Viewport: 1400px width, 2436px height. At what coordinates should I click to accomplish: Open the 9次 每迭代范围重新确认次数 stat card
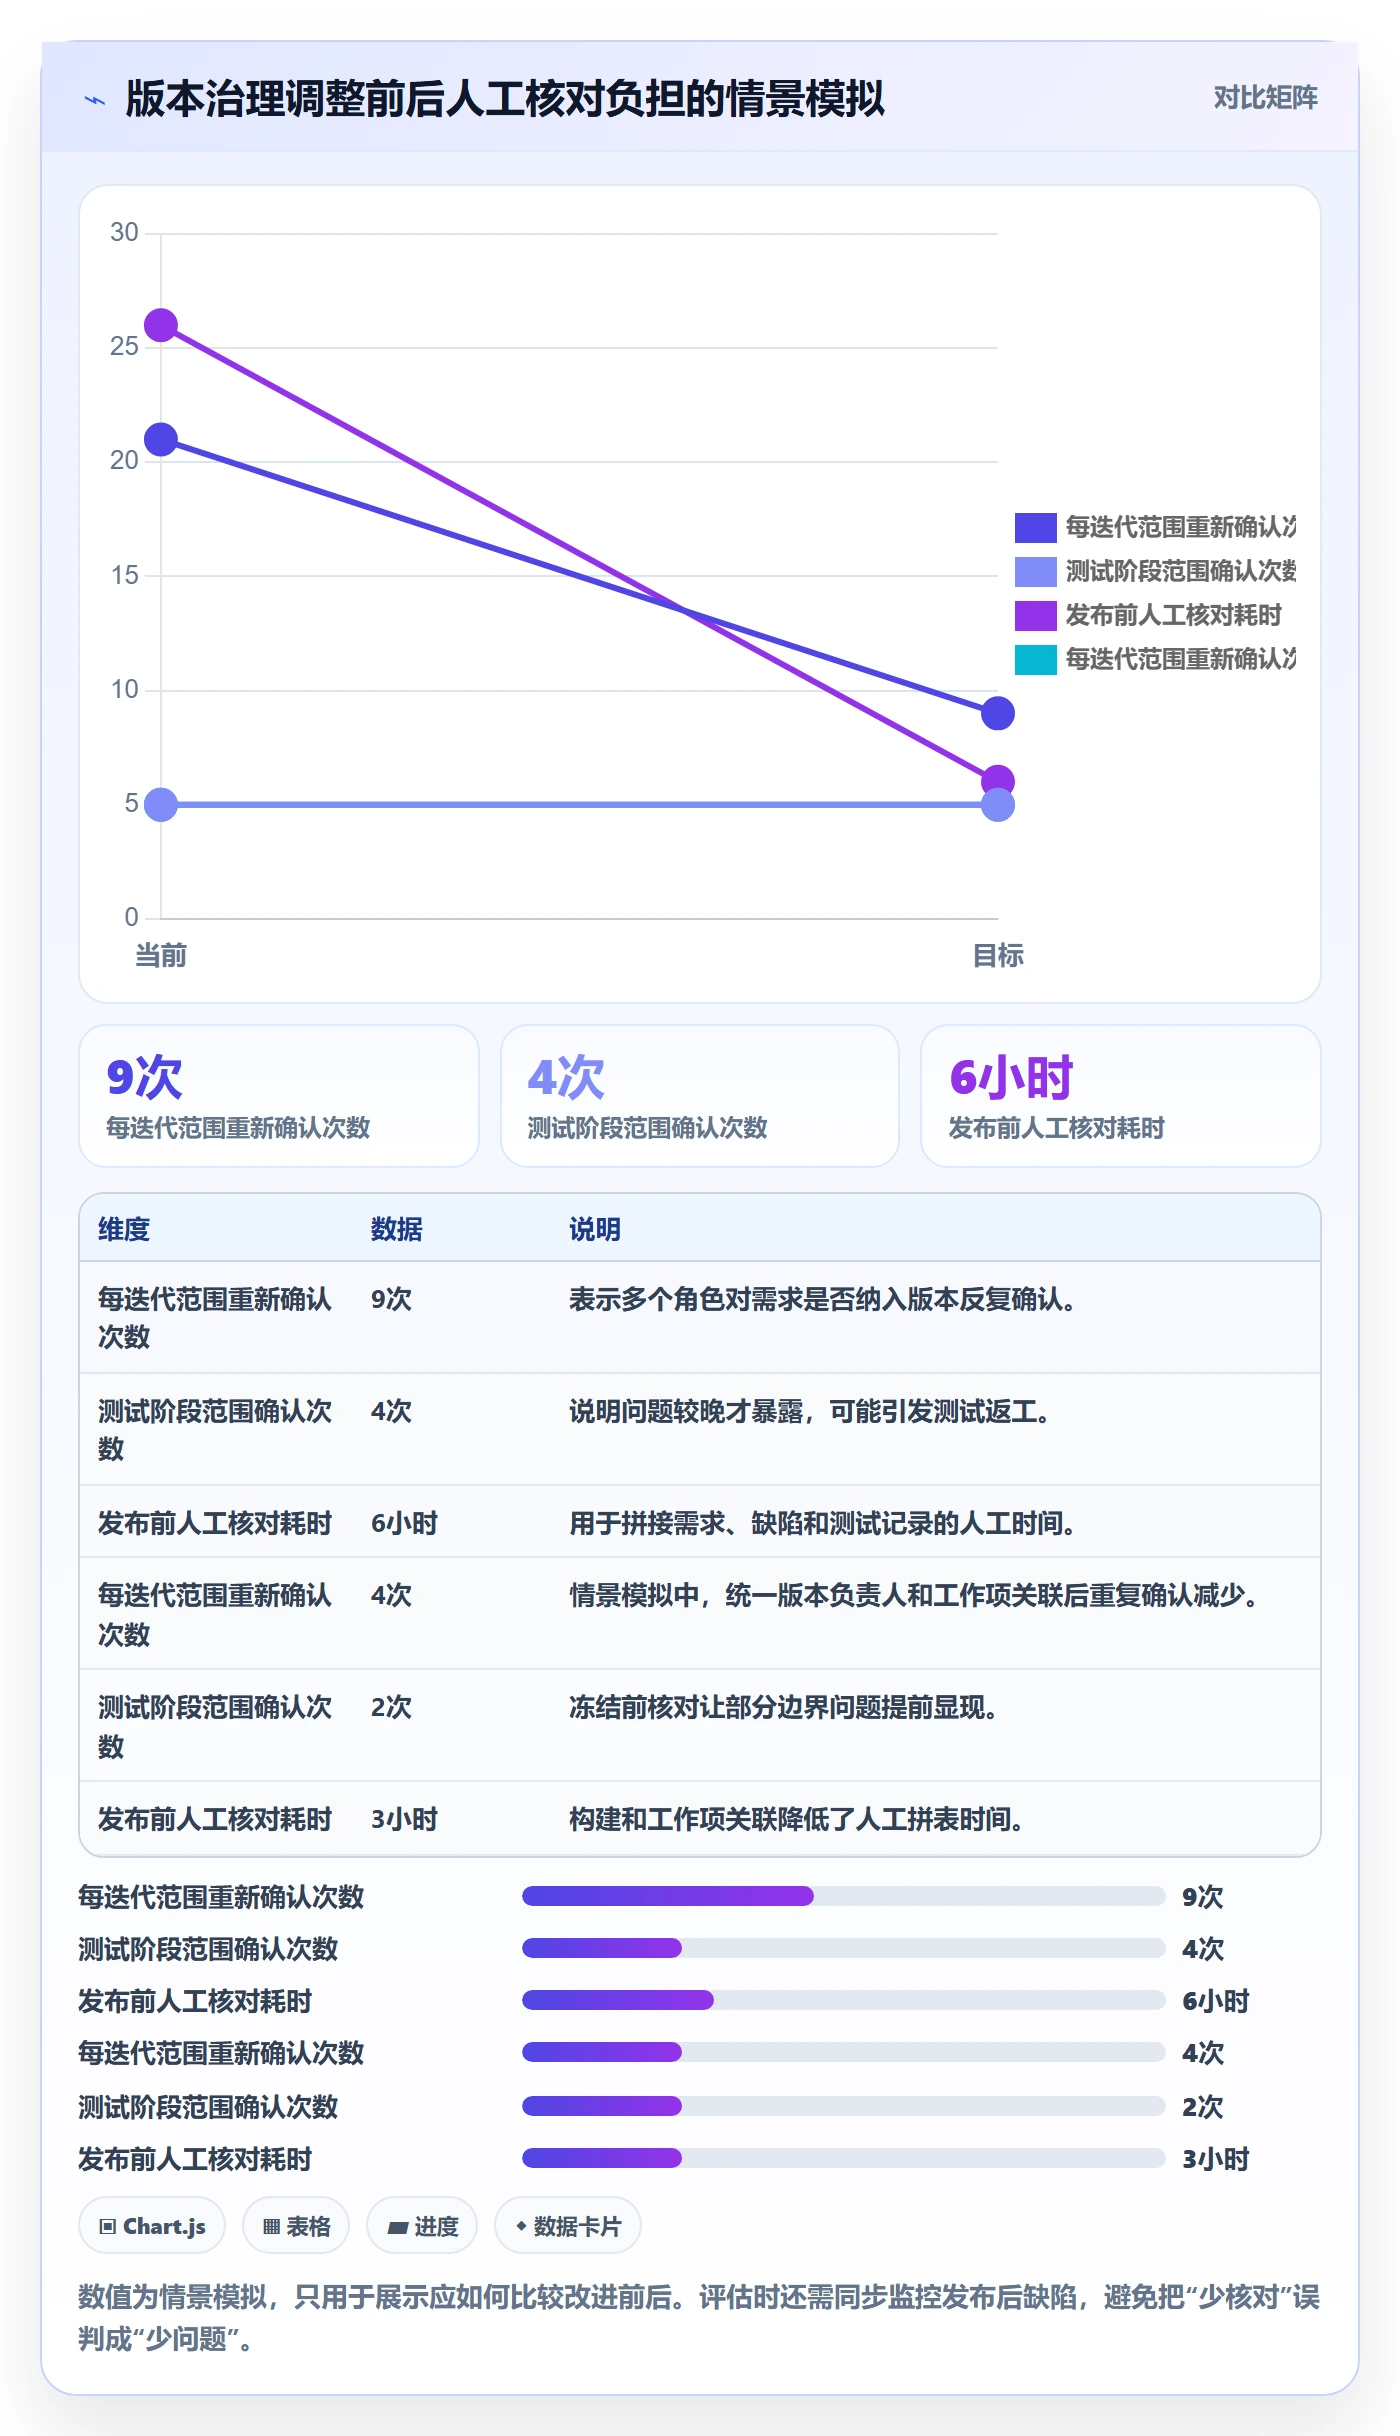pos(279,1096)
